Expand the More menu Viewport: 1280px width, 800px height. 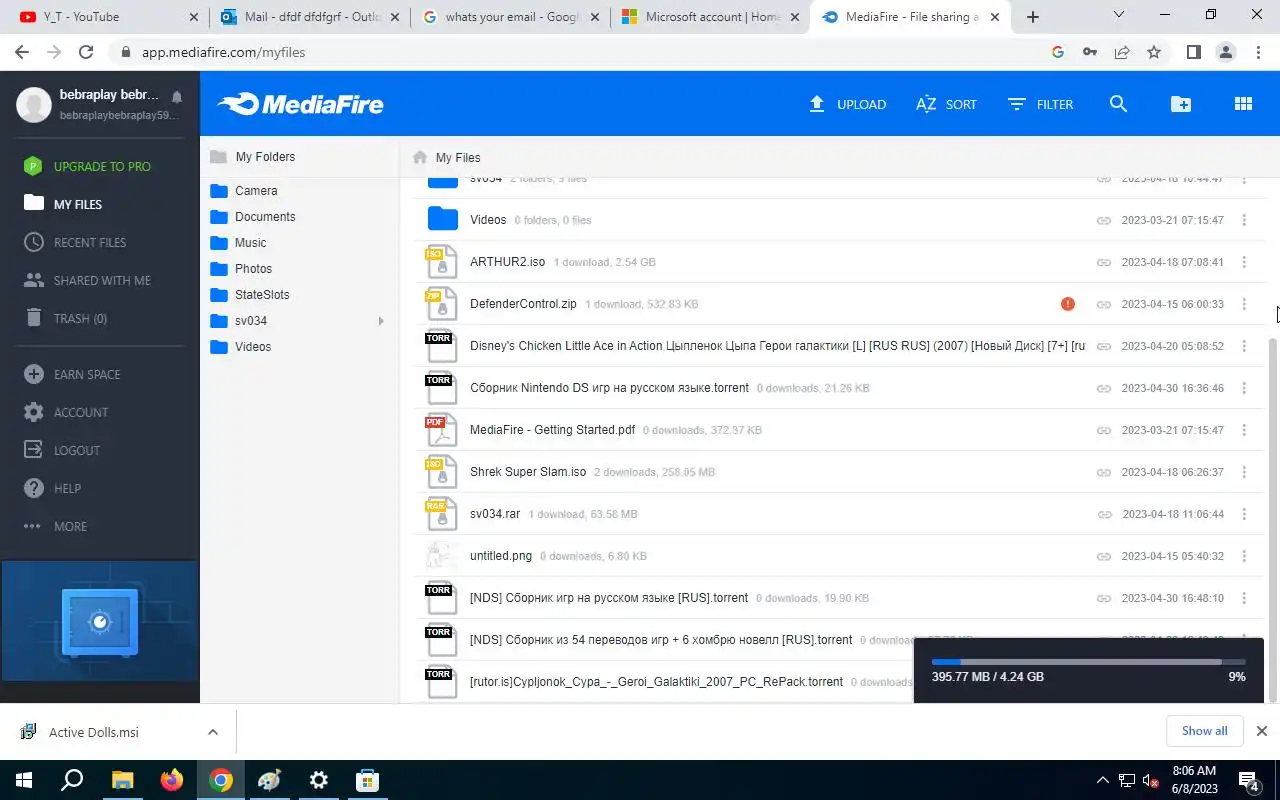point(56,526)
